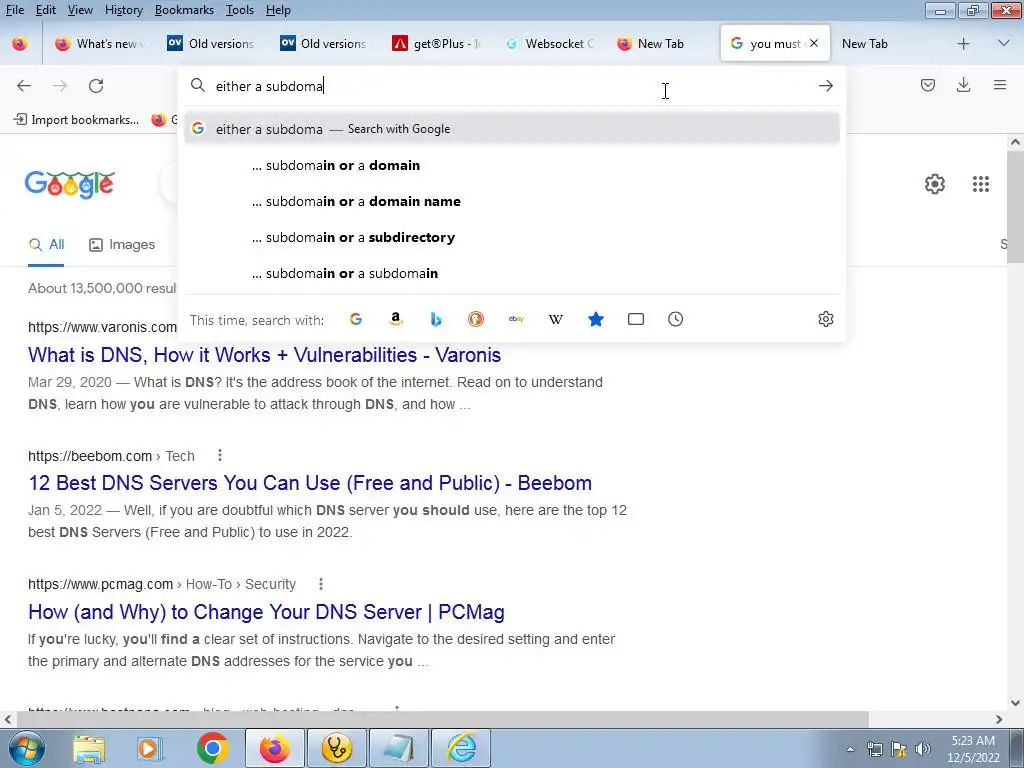Open Save to Pocket icon
Image resolution: width=1024 pixels, height=768 pixels.
[927, 85]
